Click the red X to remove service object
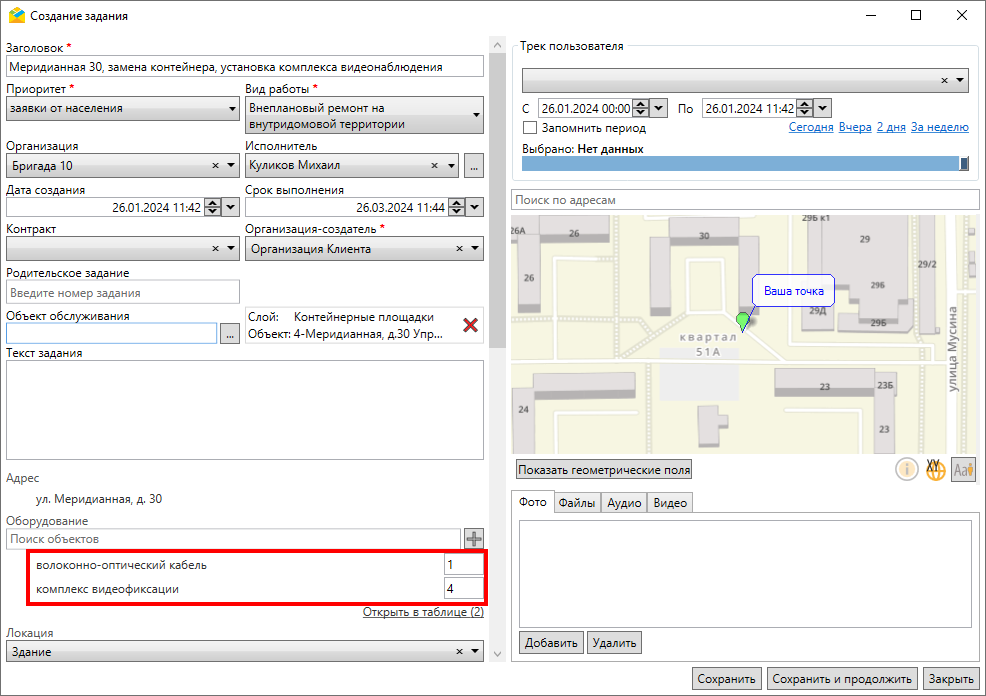This screenshot has height=696, width=986. [x=470, y=325]
